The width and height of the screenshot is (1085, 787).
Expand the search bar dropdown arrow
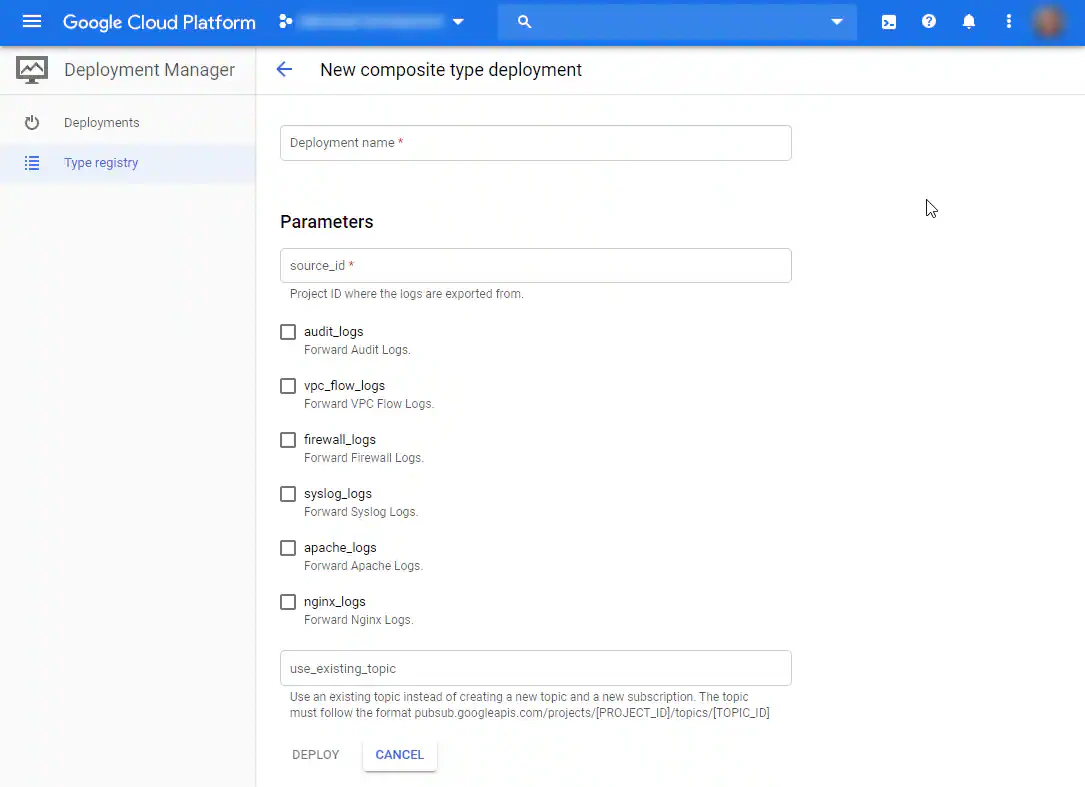pyautogui.click(x=837, y=21)
